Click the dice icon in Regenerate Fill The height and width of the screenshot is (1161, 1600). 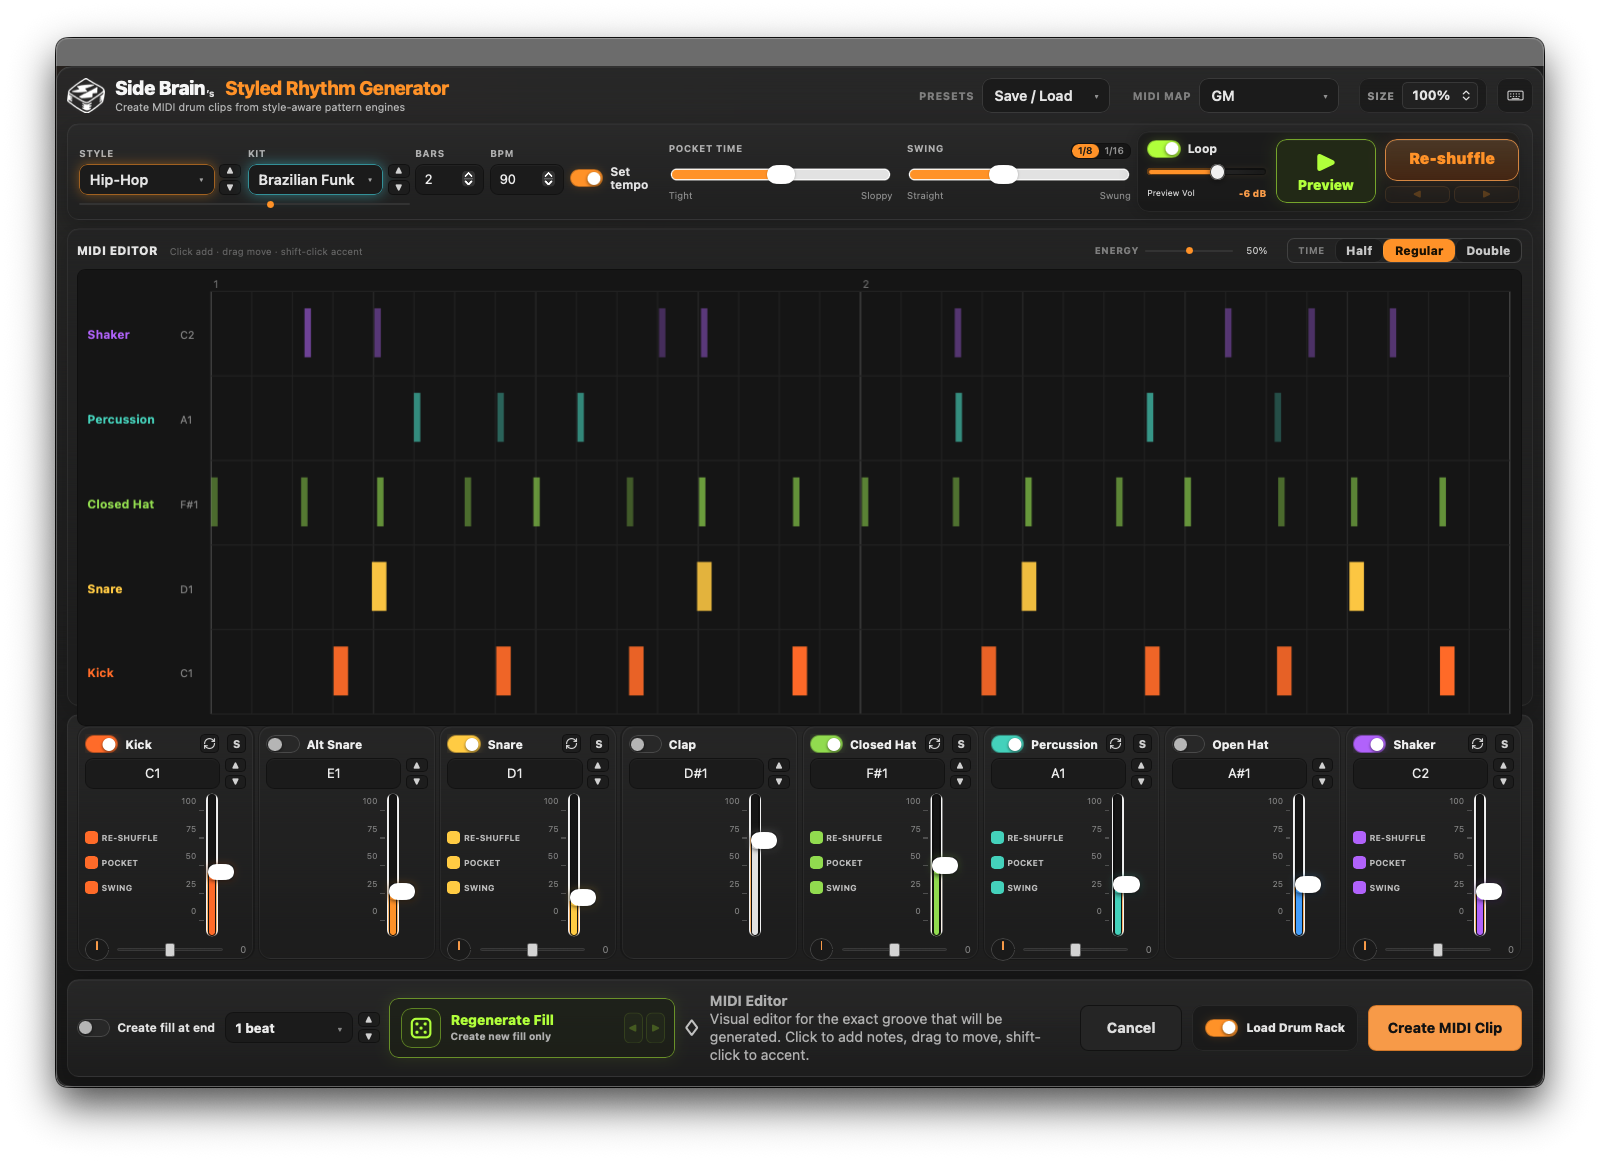[421, 1028]
